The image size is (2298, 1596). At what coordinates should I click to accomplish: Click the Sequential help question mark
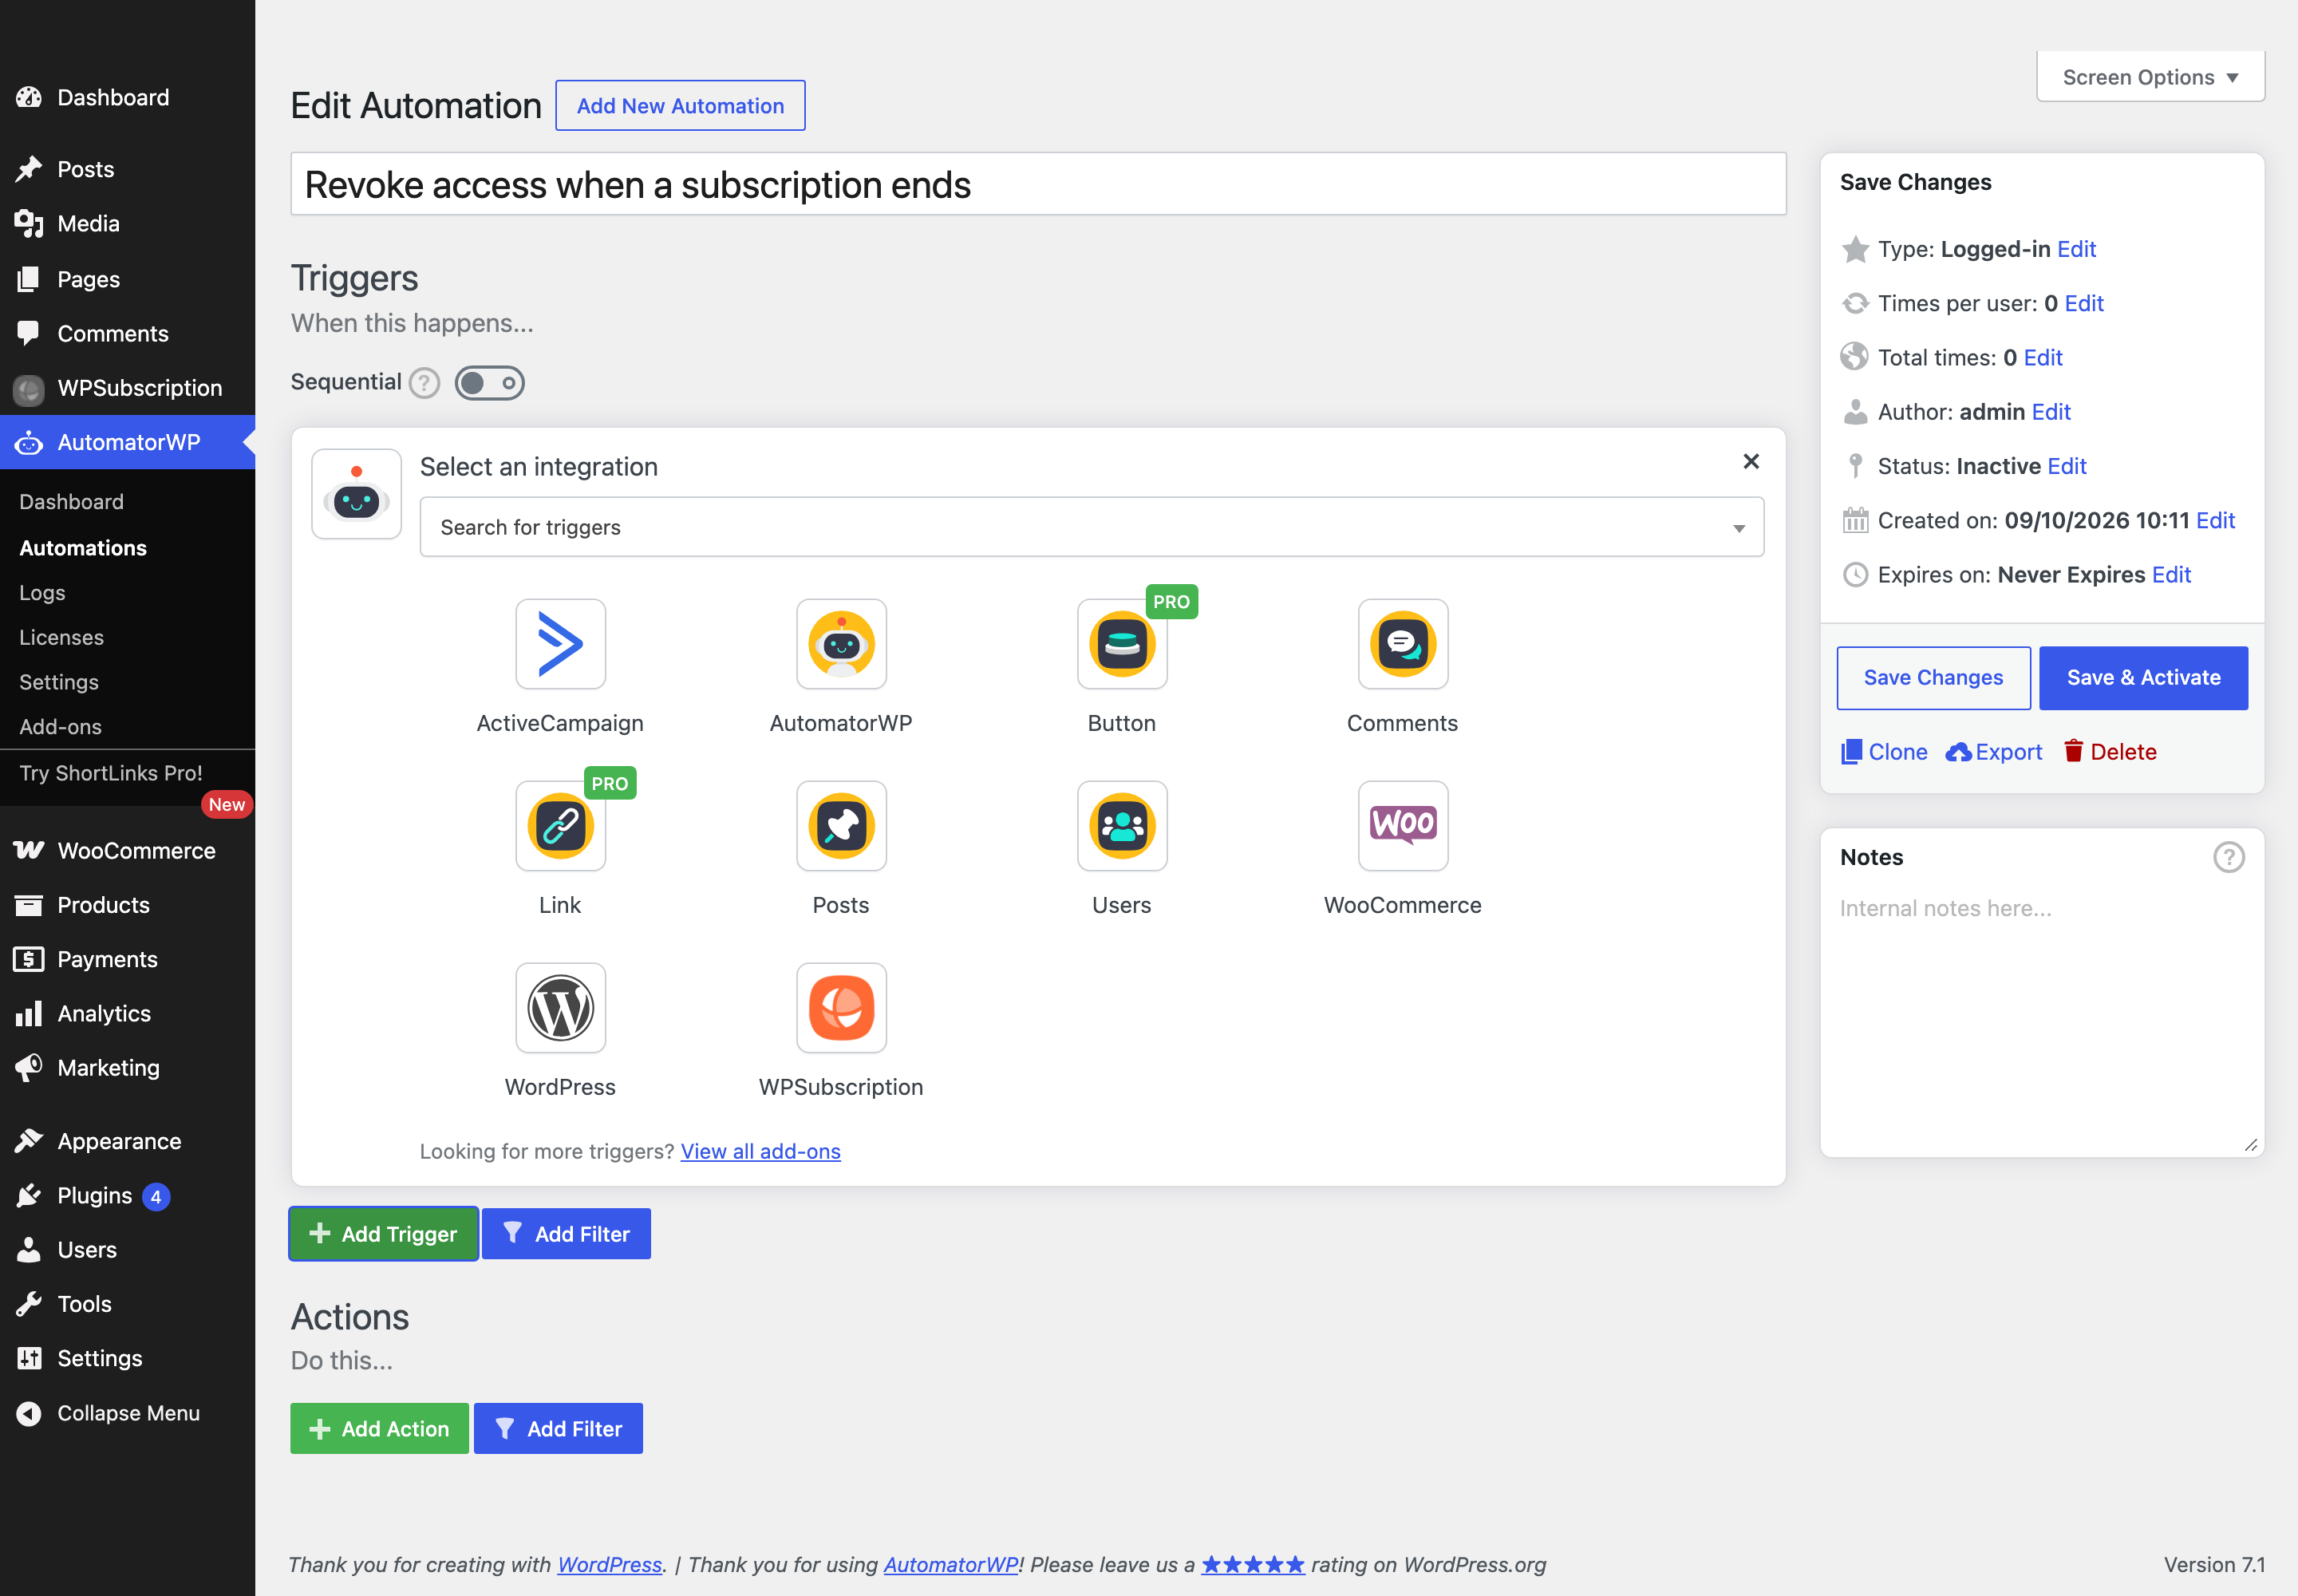point(425,383)
